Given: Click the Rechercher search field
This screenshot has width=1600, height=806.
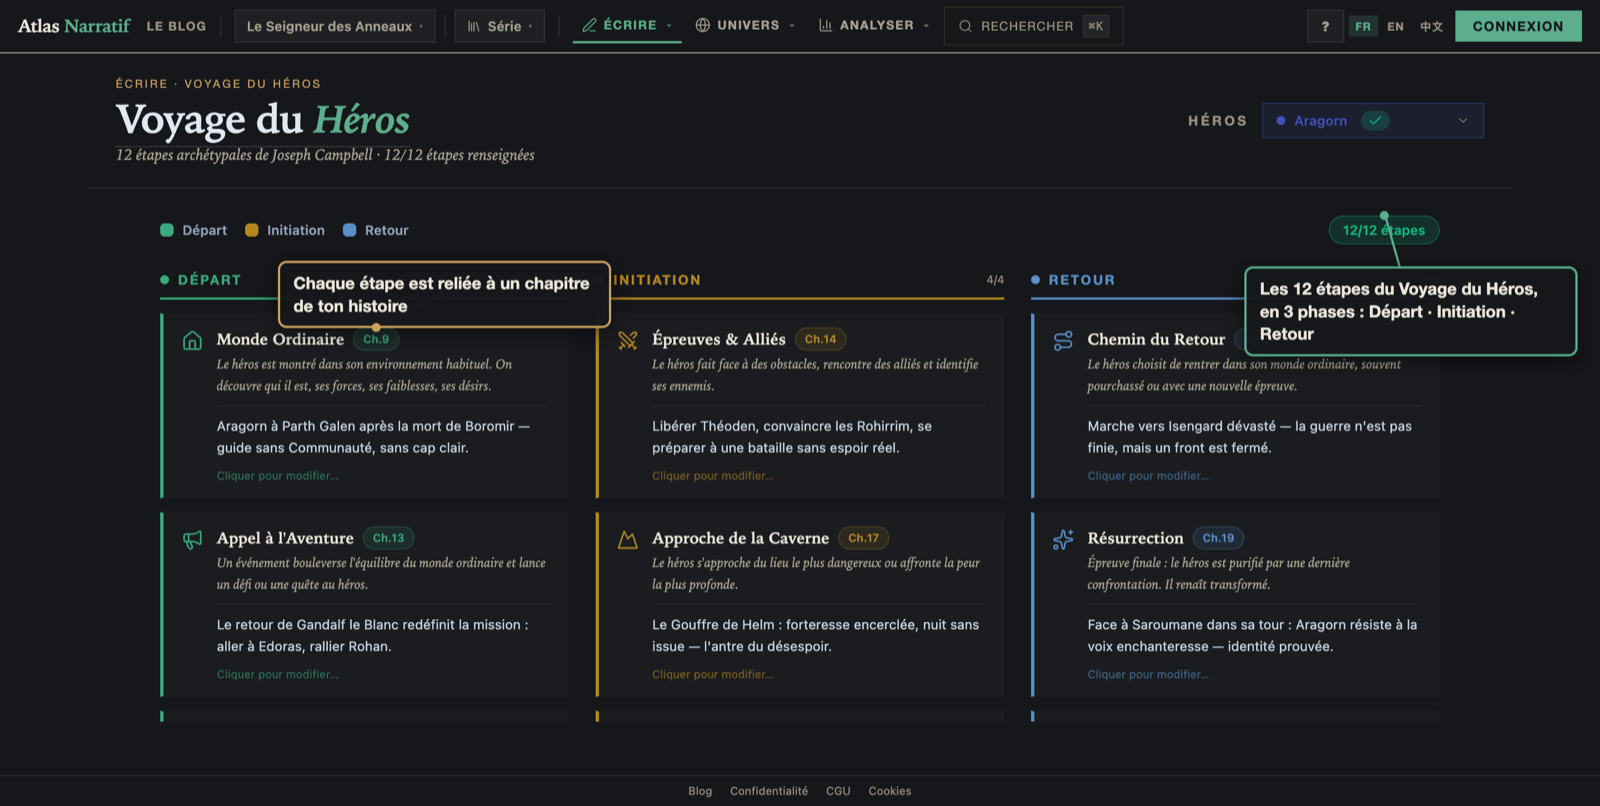Looking at the screenshot, I should (1034, 26).
